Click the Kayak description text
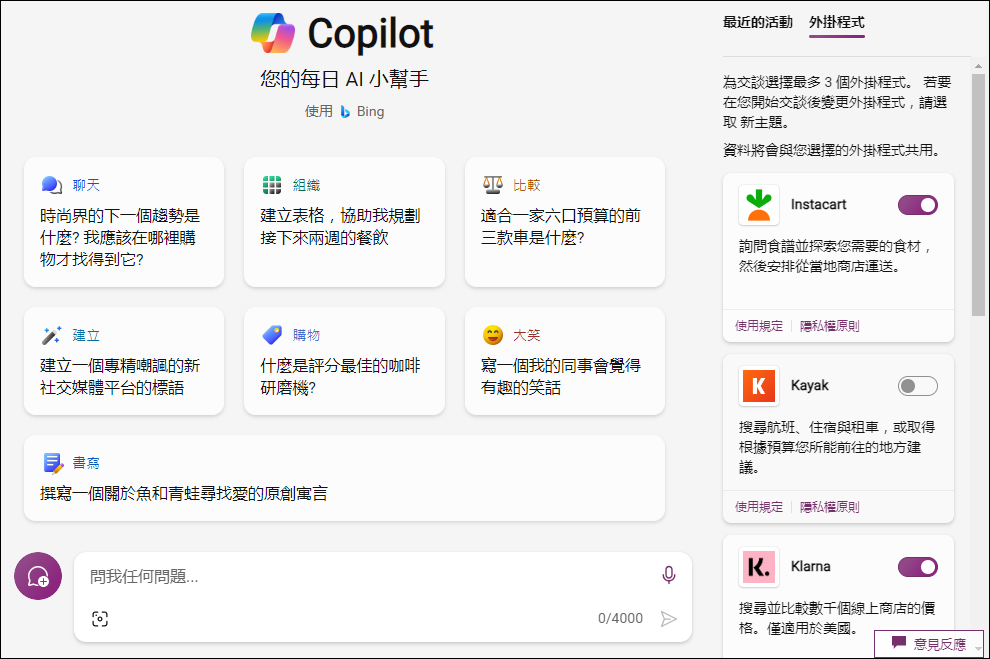 point(837,447)
